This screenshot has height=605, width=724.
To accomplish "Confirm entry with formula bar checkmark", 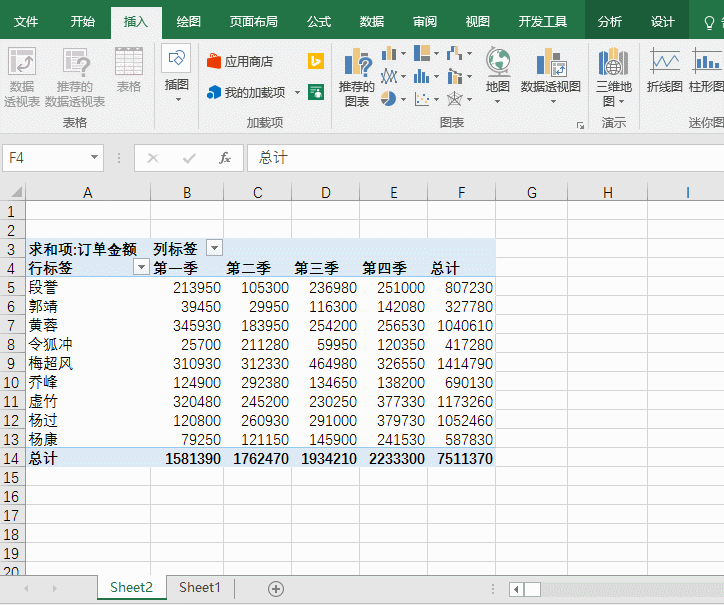I will point(189,158).
